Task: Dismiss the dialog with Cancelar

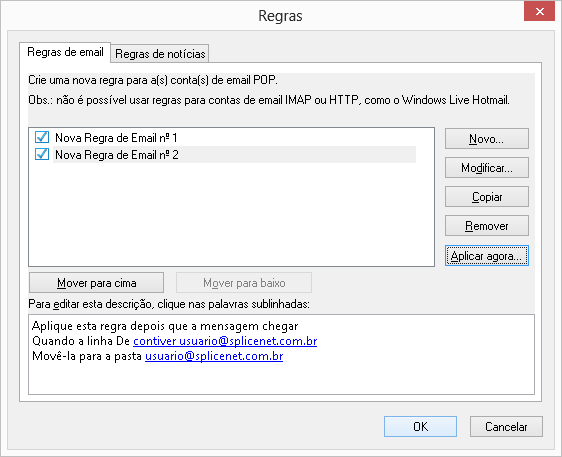Action: 506,427
